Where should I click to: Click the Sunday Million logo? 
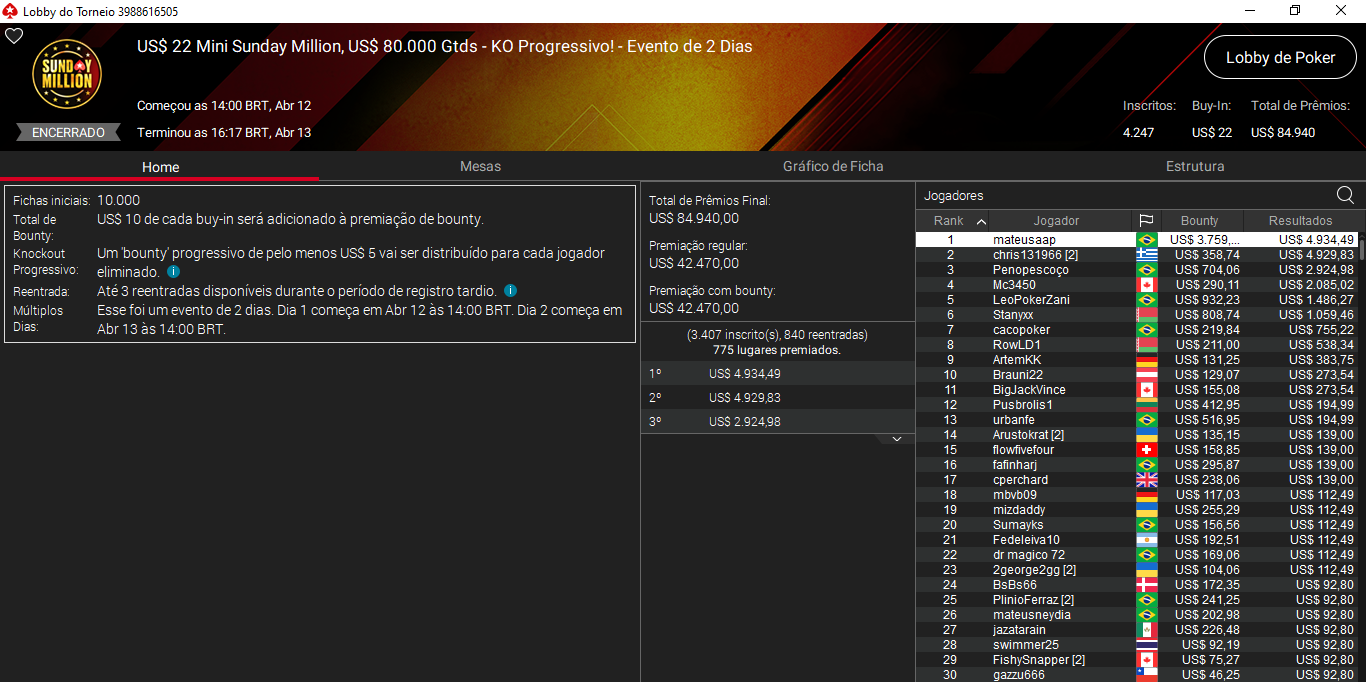(x=66, y=75)
